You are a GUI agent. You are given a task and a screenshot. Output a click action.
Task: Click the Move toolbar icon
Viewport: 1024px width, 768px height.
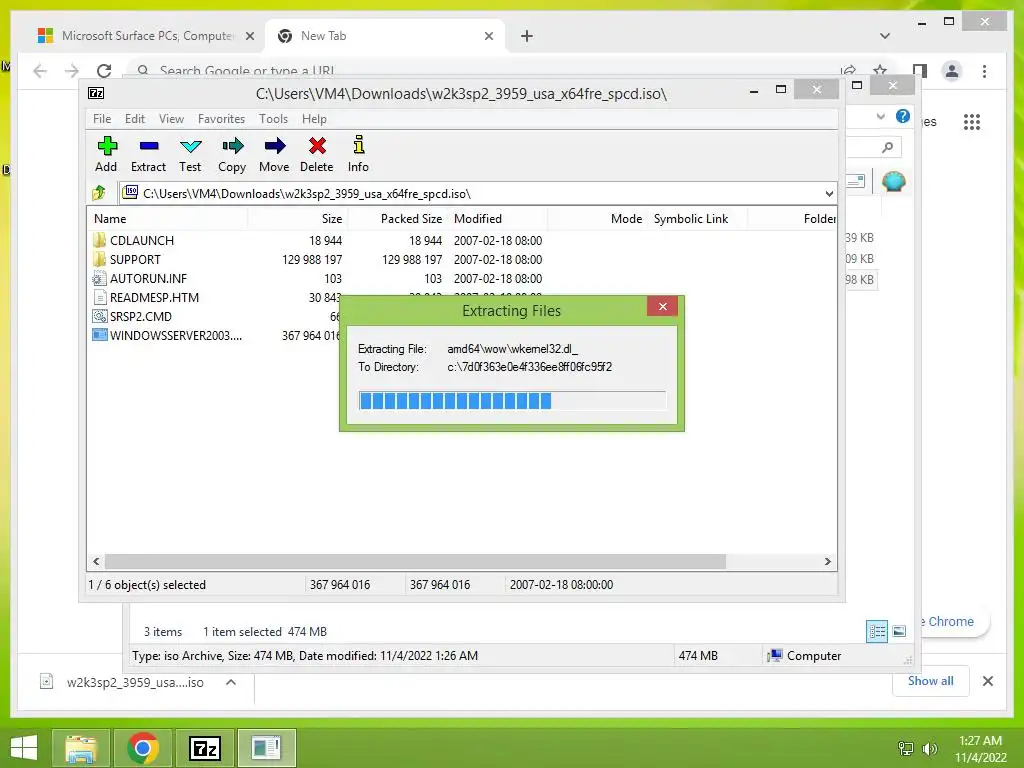[274, 154]
